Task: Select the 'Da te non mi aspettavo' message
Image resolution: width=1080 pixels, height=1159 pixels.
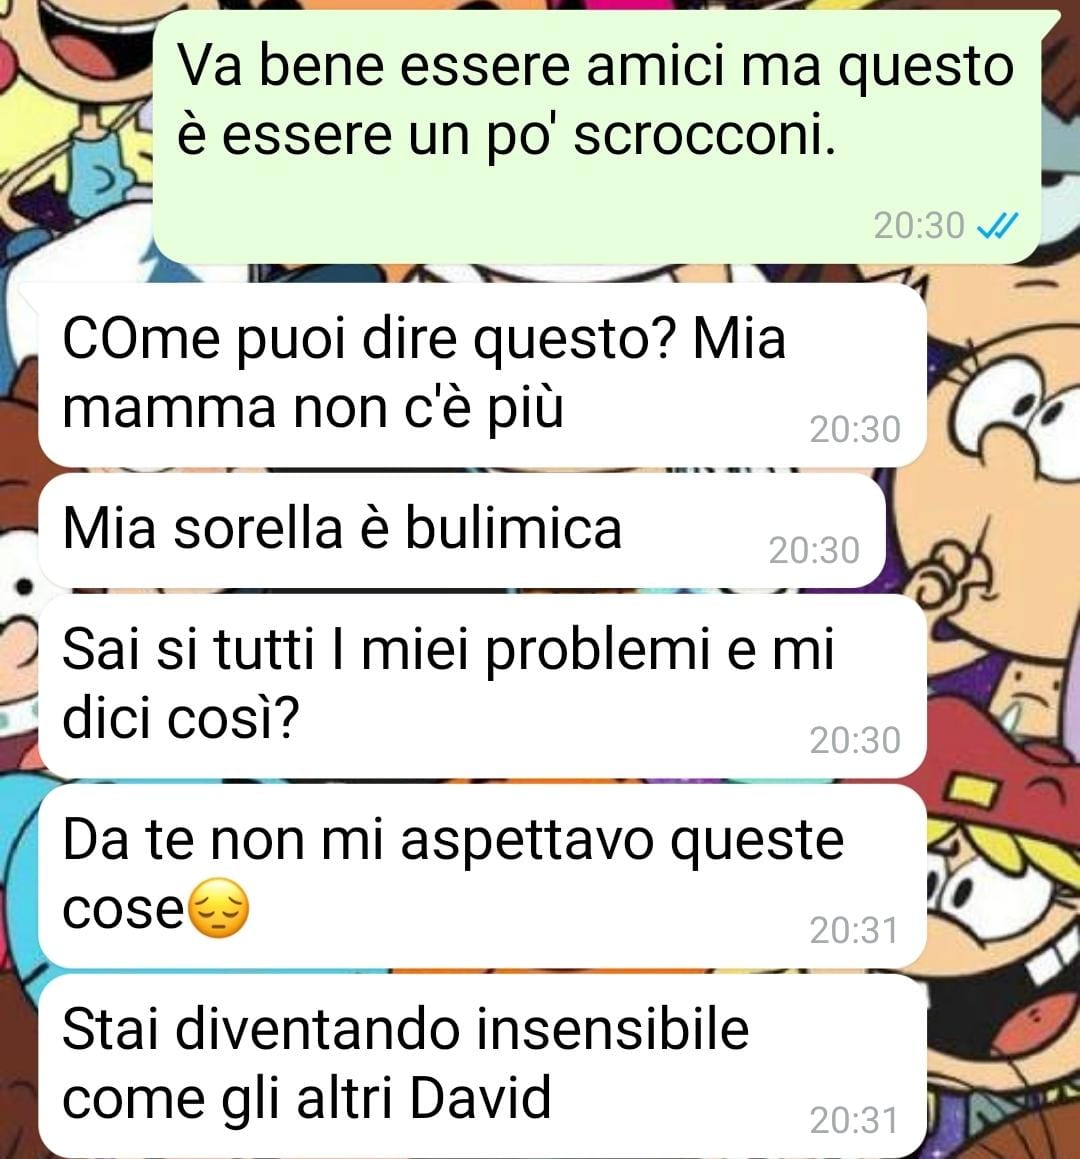Action: pos(482,876)
